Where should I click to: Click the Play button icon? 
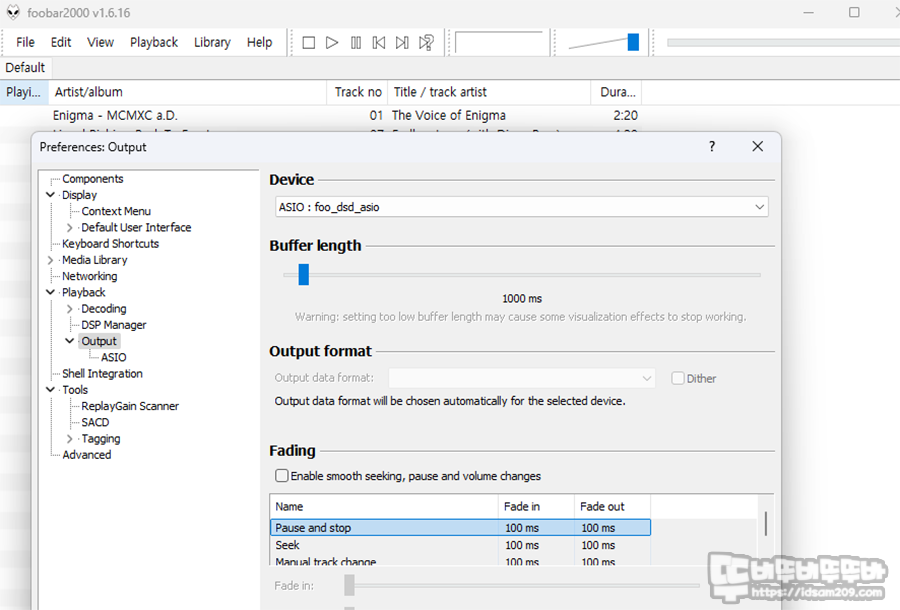click(x=332, y=42)
